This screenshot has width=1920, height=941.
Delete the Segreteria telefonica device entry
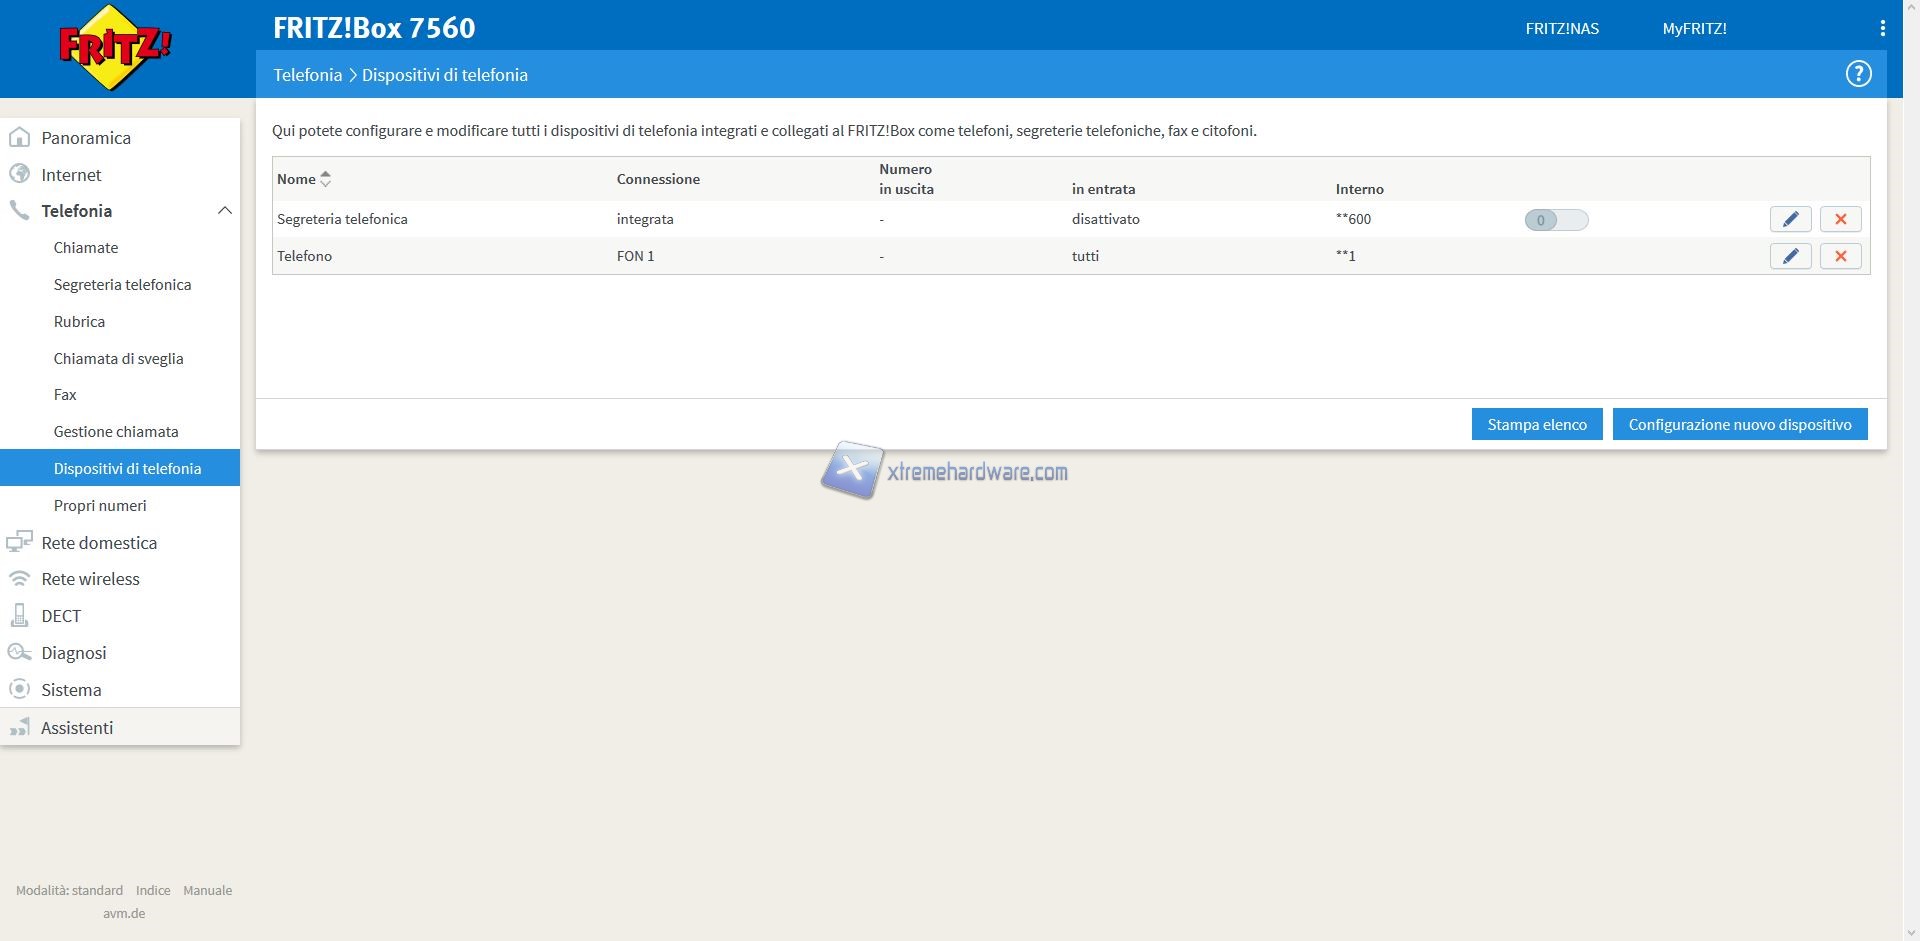click(x=1840, y=219)
